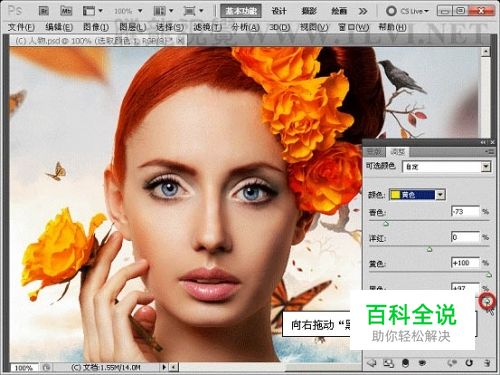500x375 pixels.
Task: Click the canvas vertical scrollbar up arrow
Action: 486,52
